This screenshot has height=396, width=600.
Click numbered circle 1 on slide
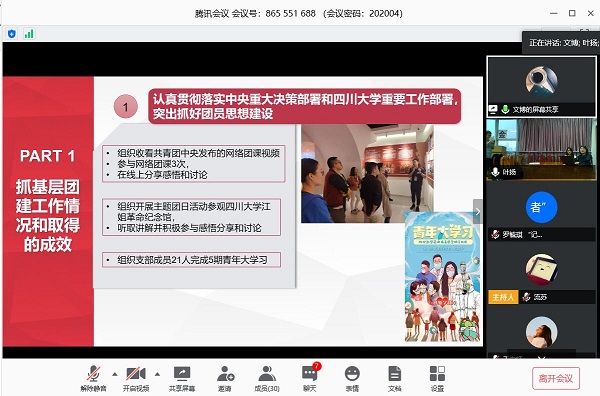point(126,107)
